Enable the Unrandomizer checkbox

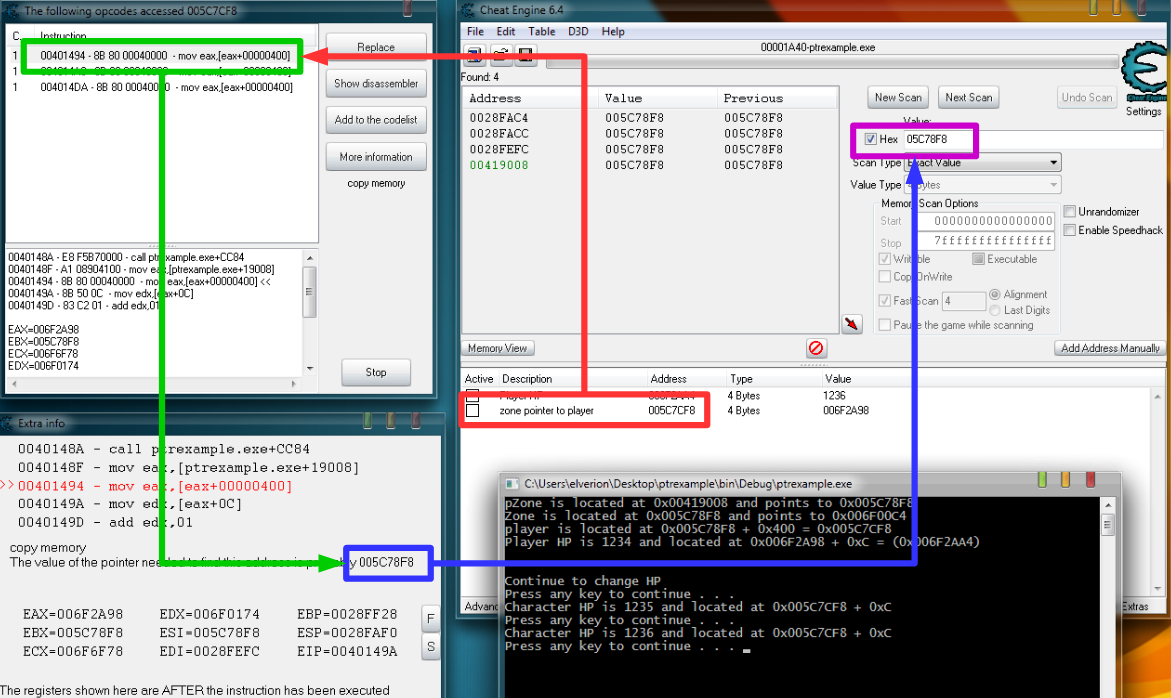pyautogui.click(x=1070, y=212)
